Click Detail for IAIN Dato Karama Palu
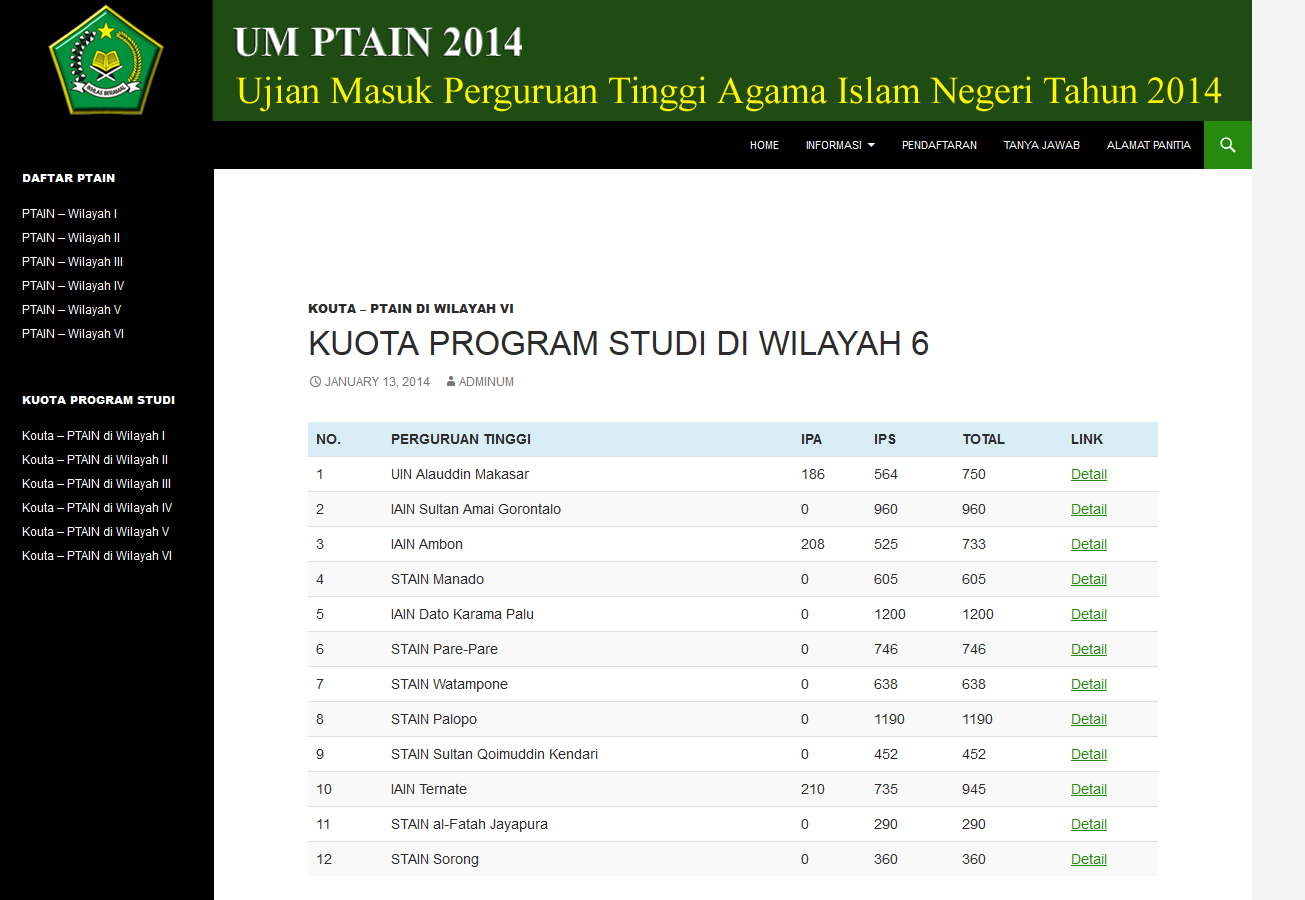The image size is (1305, 900). 1088,614
